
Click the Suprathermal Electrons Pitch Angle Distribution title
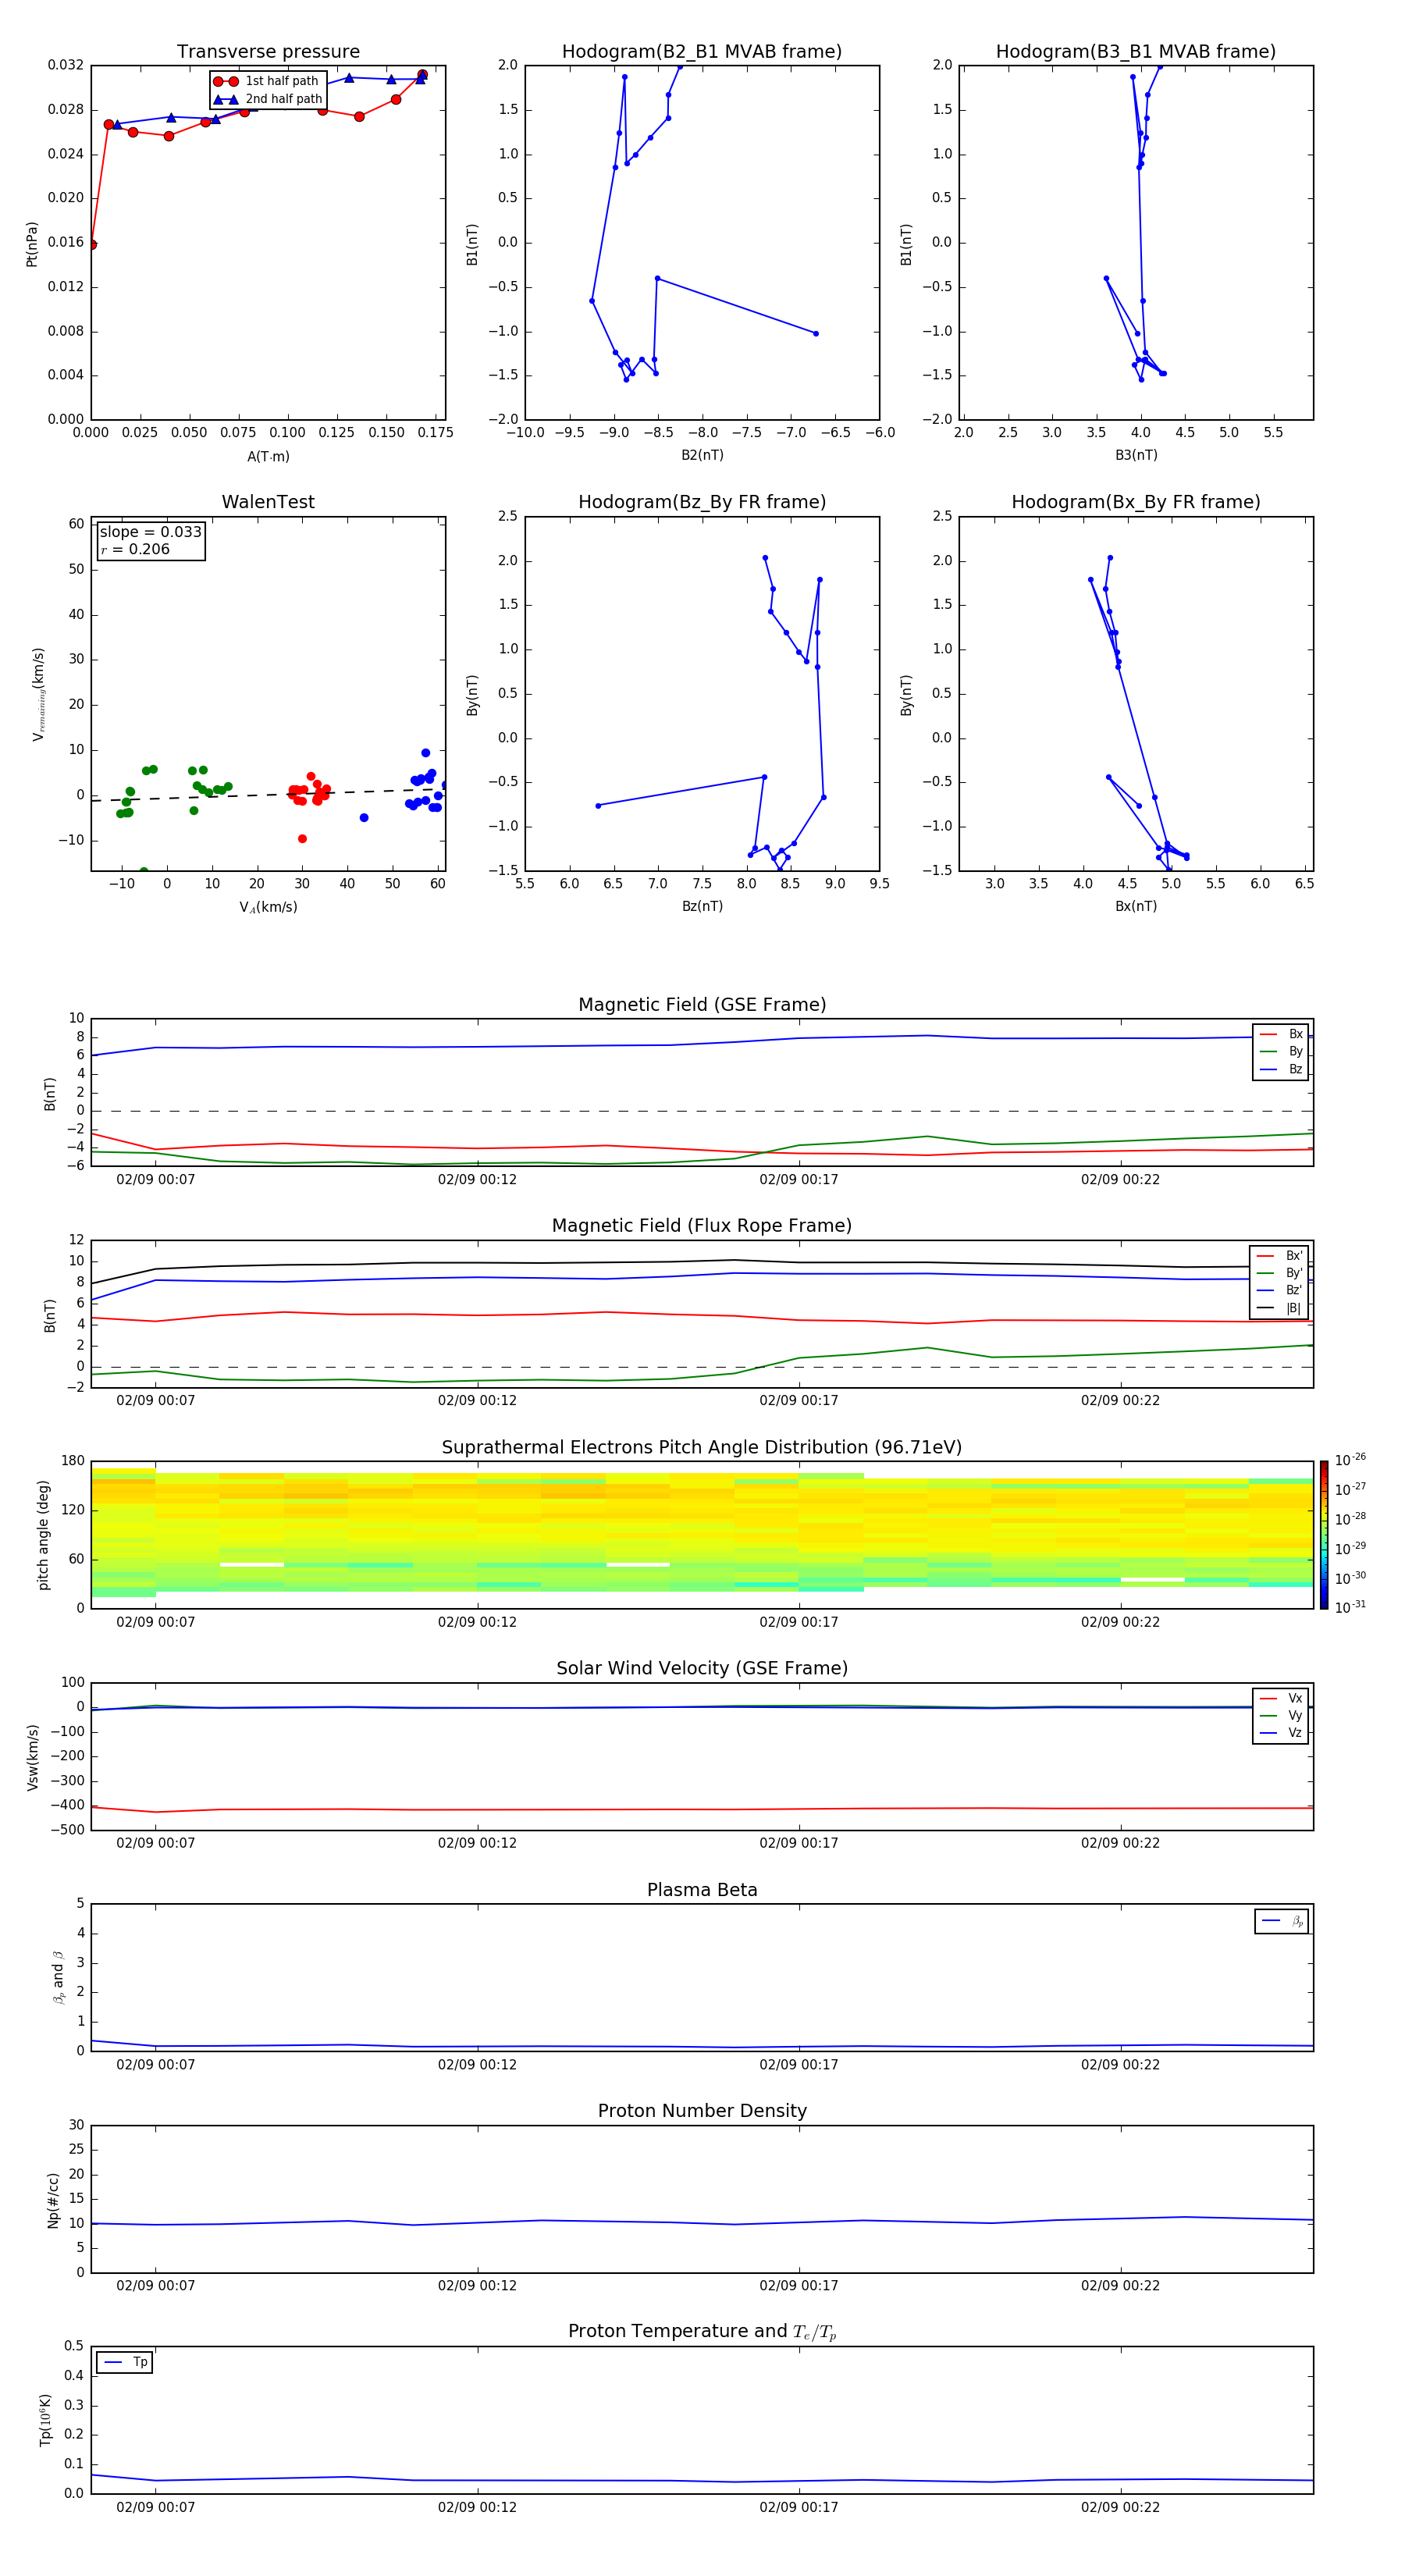(x=702, y=1448)
